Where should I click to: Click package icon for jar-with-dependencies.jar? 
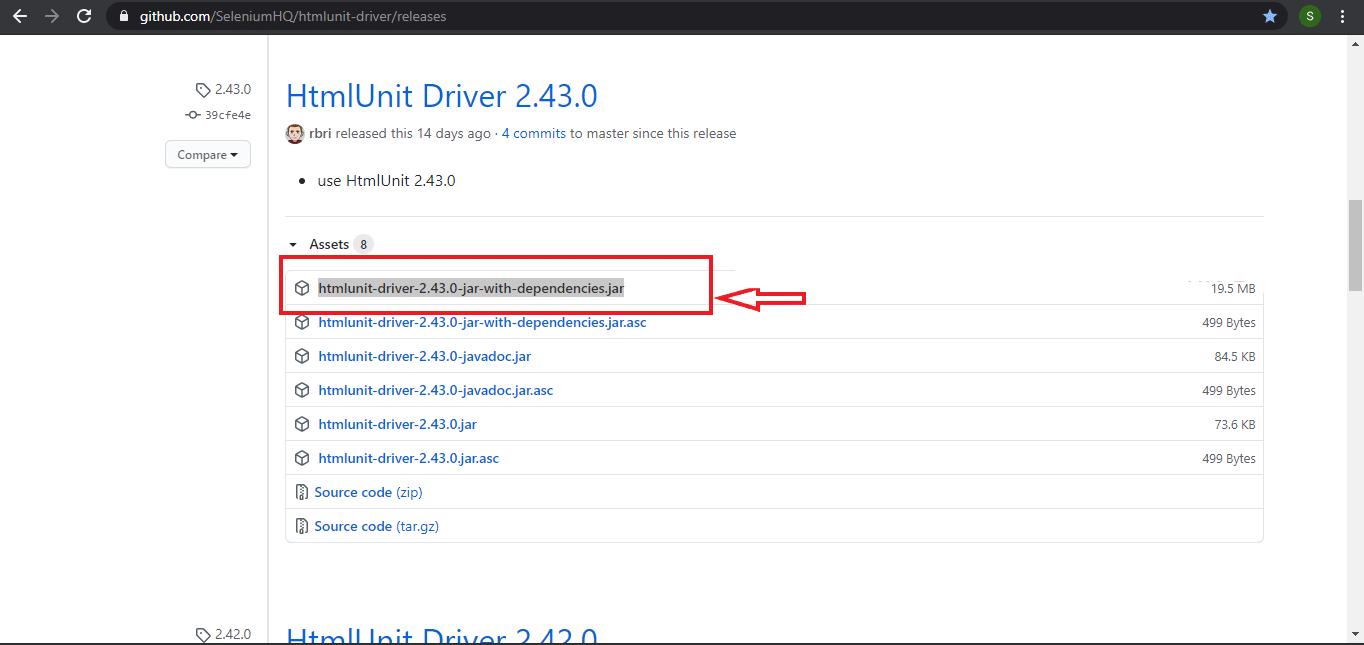(302, 288)
